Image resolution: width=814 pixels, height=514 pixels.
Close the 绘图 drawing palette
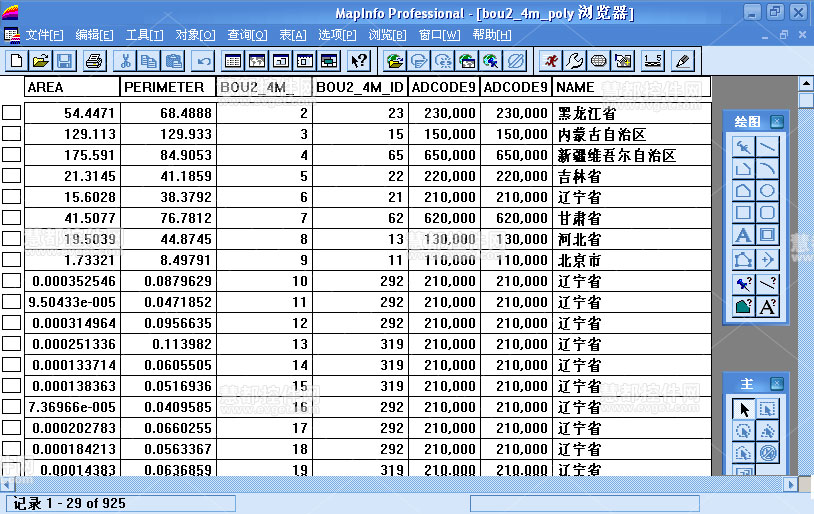point(777,121)
